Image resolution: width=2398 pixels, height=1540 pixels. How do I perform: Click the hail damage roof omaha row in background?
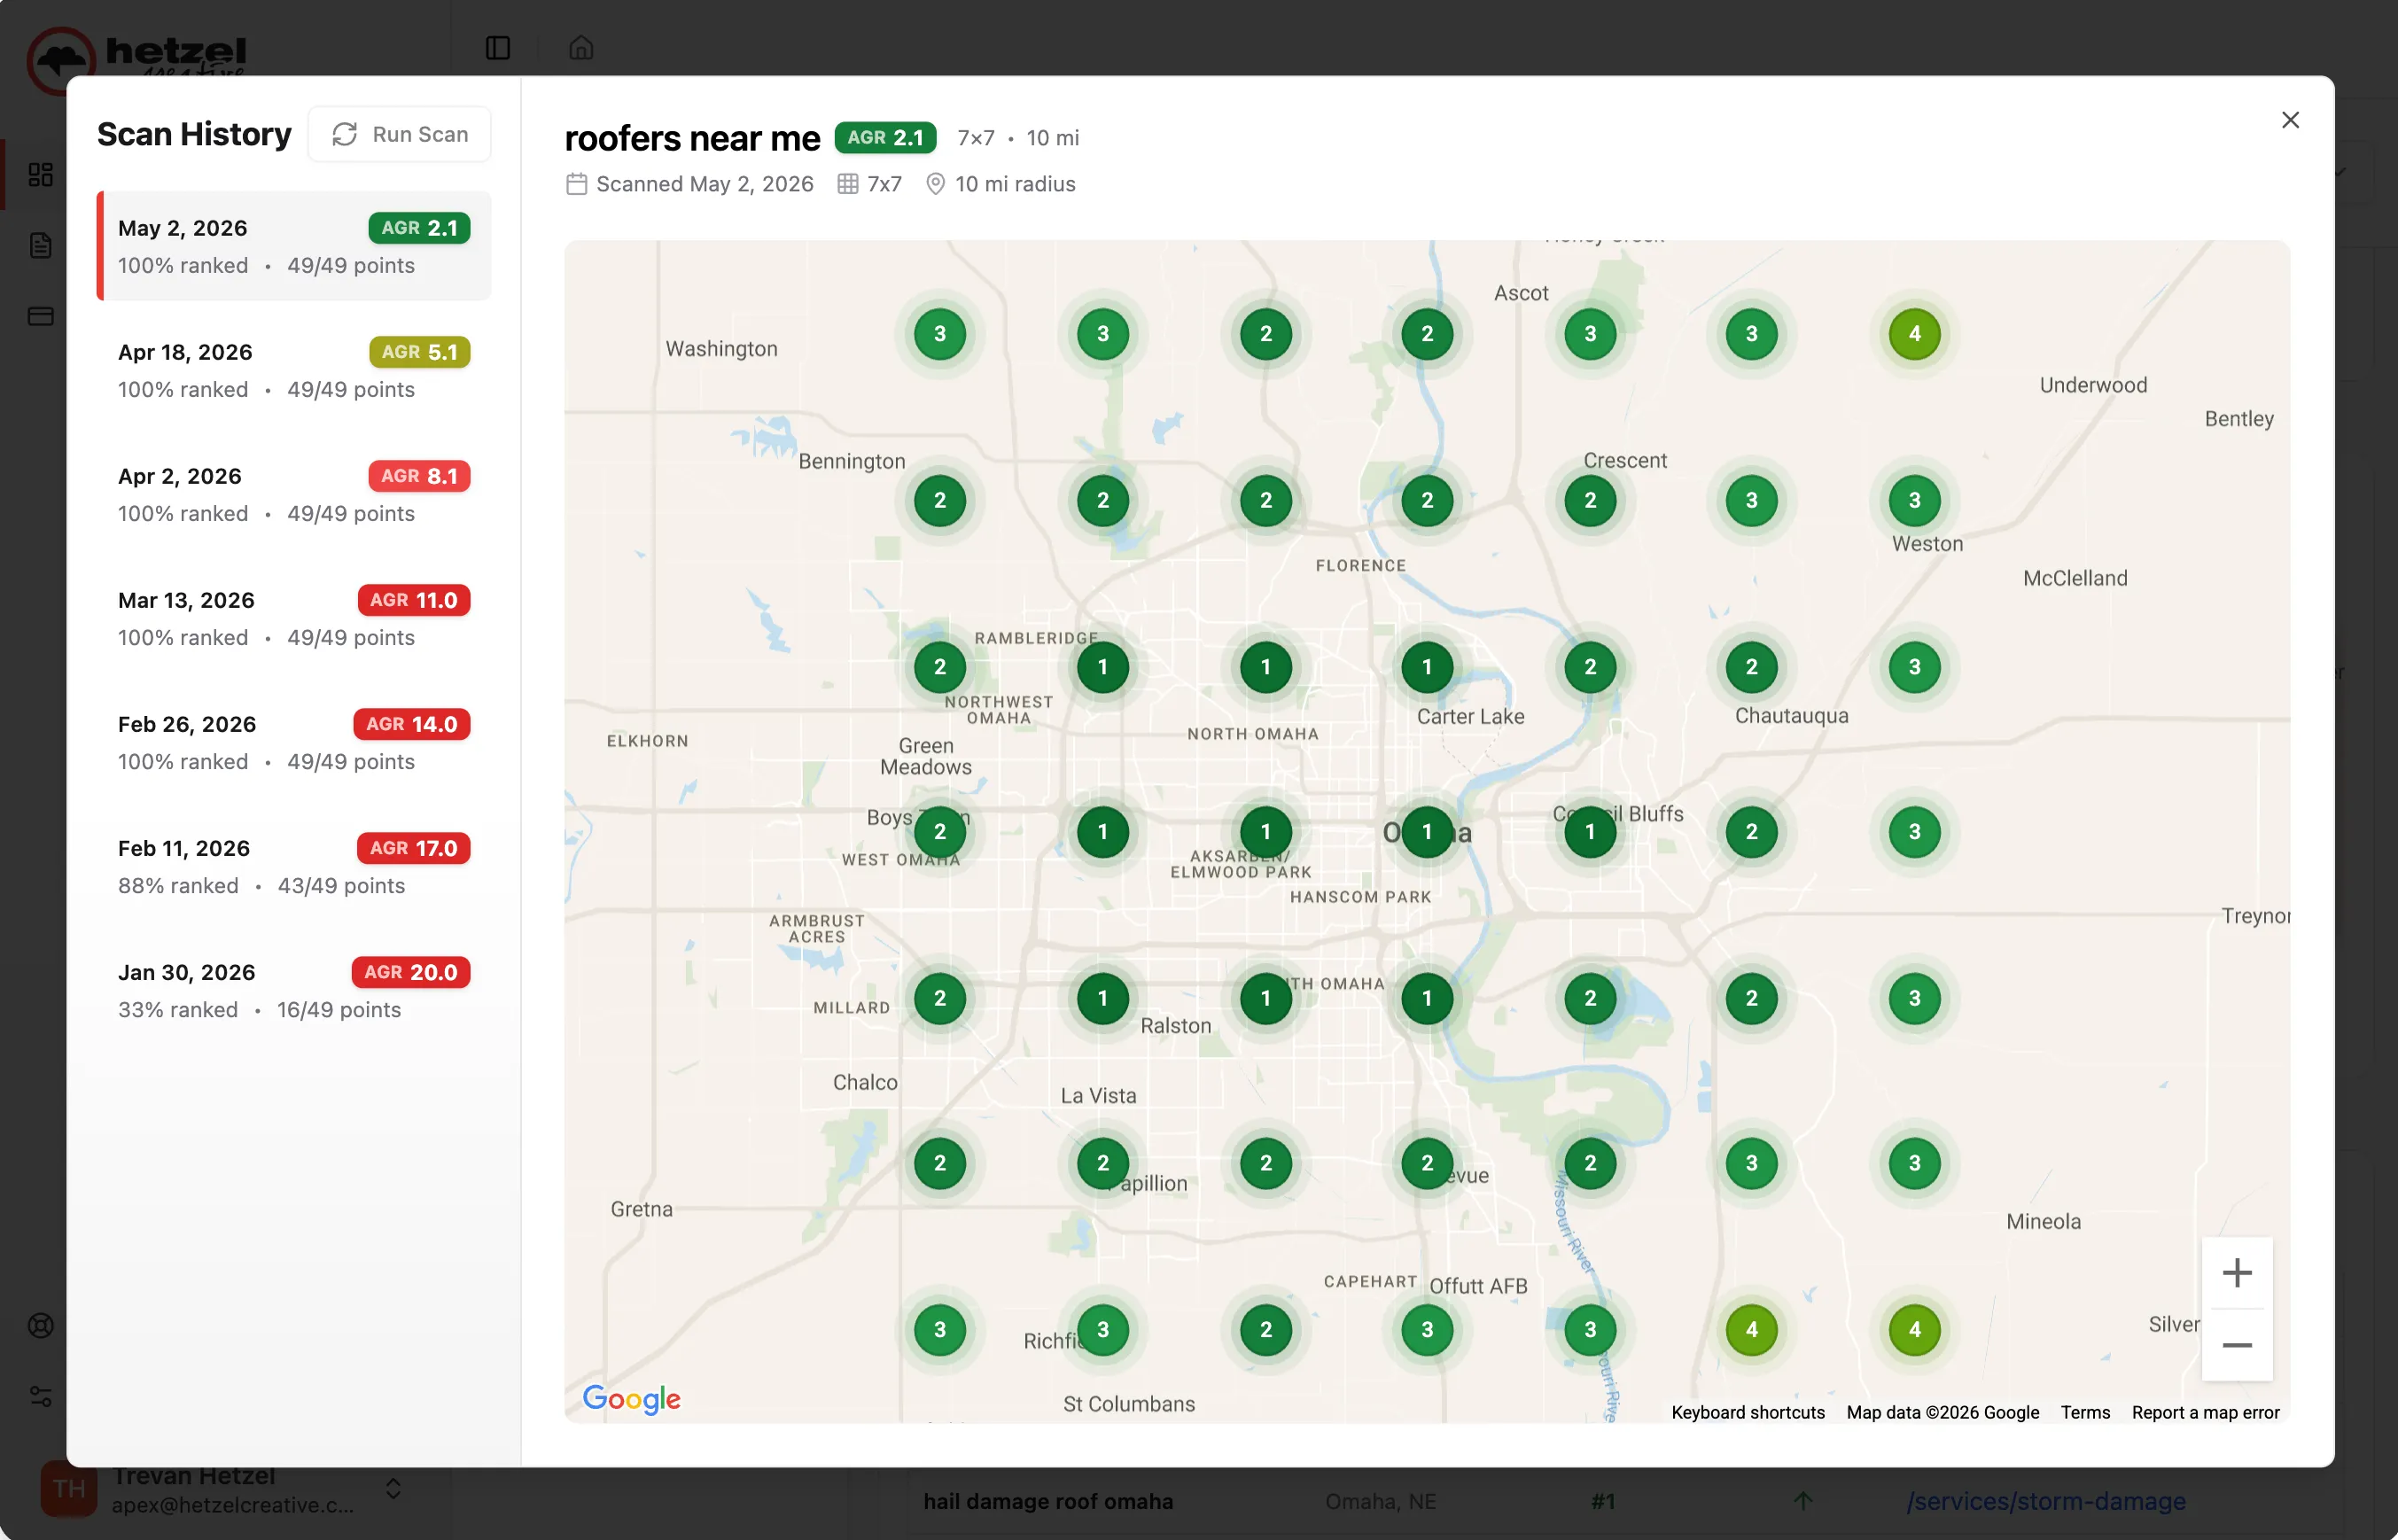[1048, 1501]
